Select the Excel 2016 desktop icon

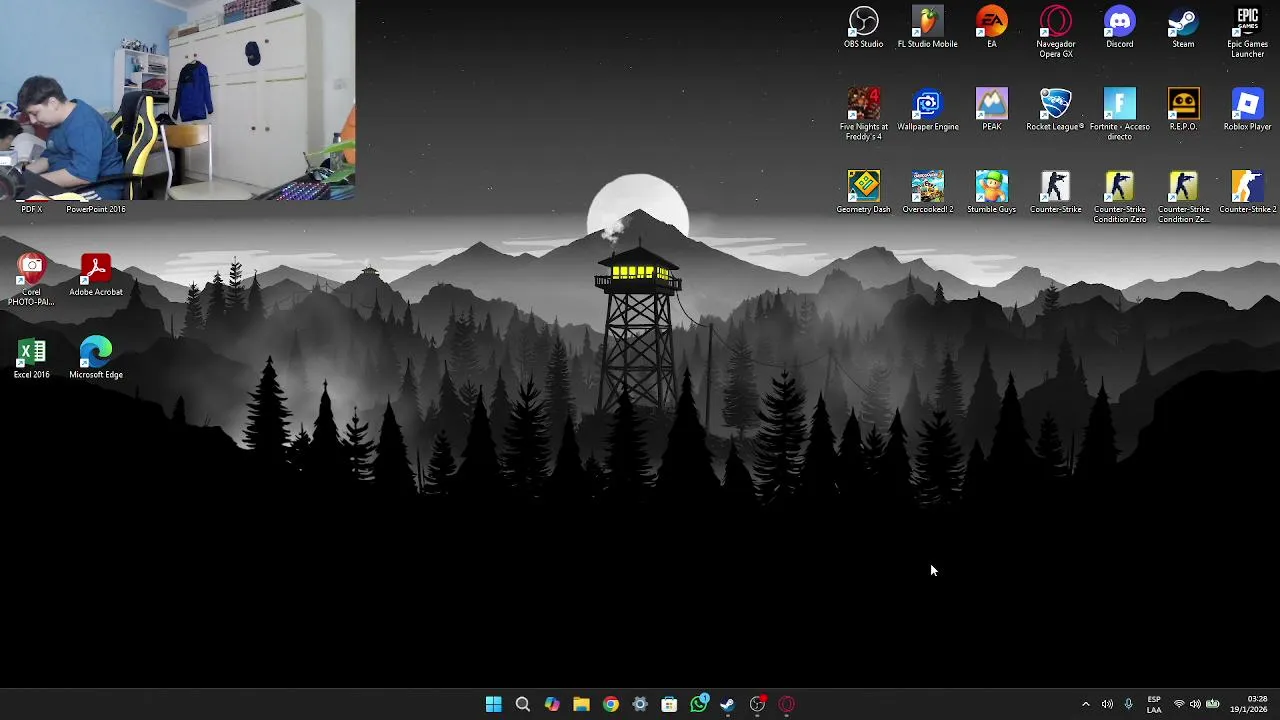coord(31,358)
